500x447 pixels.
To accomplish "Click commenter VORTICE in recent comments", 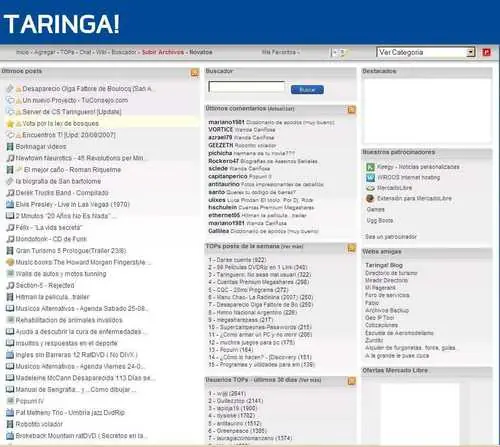I will tap(220, 130).
